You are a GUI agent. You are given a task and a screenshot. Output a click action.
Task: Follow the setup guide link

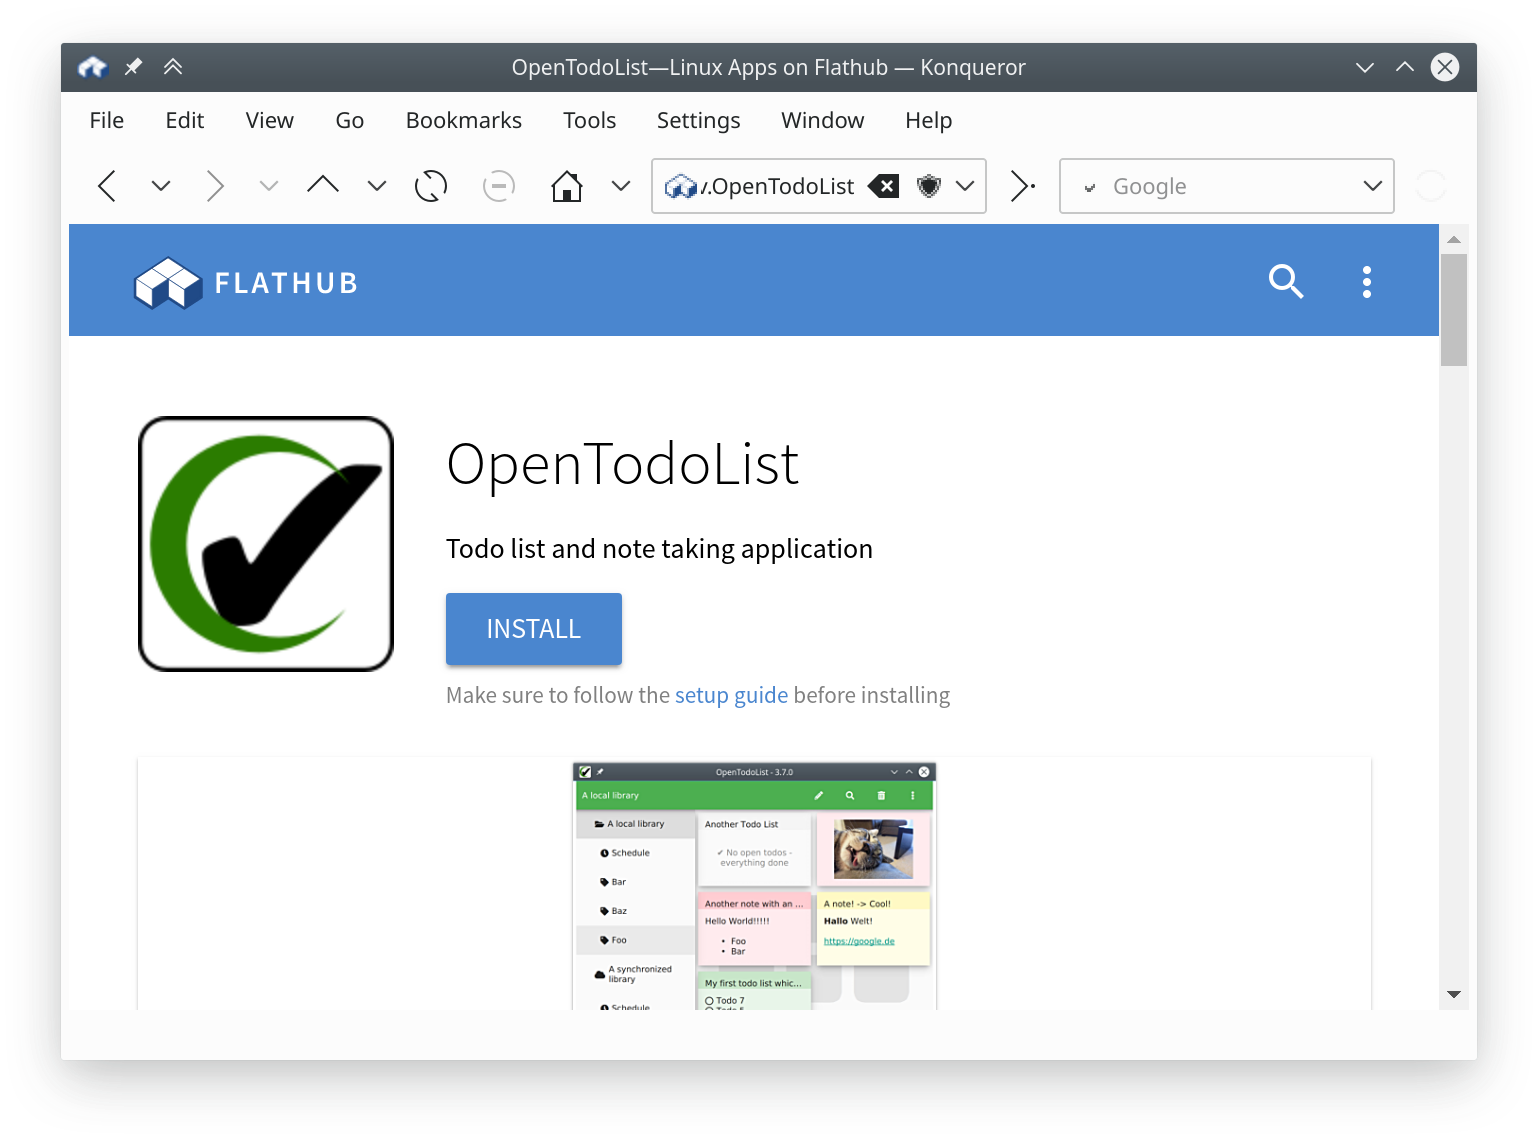coord(731,695)
